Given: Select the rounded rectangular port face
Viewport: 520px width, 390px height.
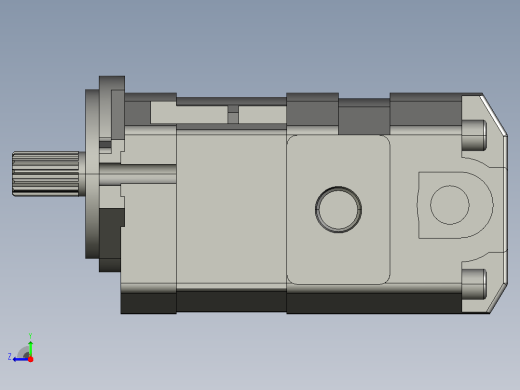Looking at the screenshot, I should point(338,210).
